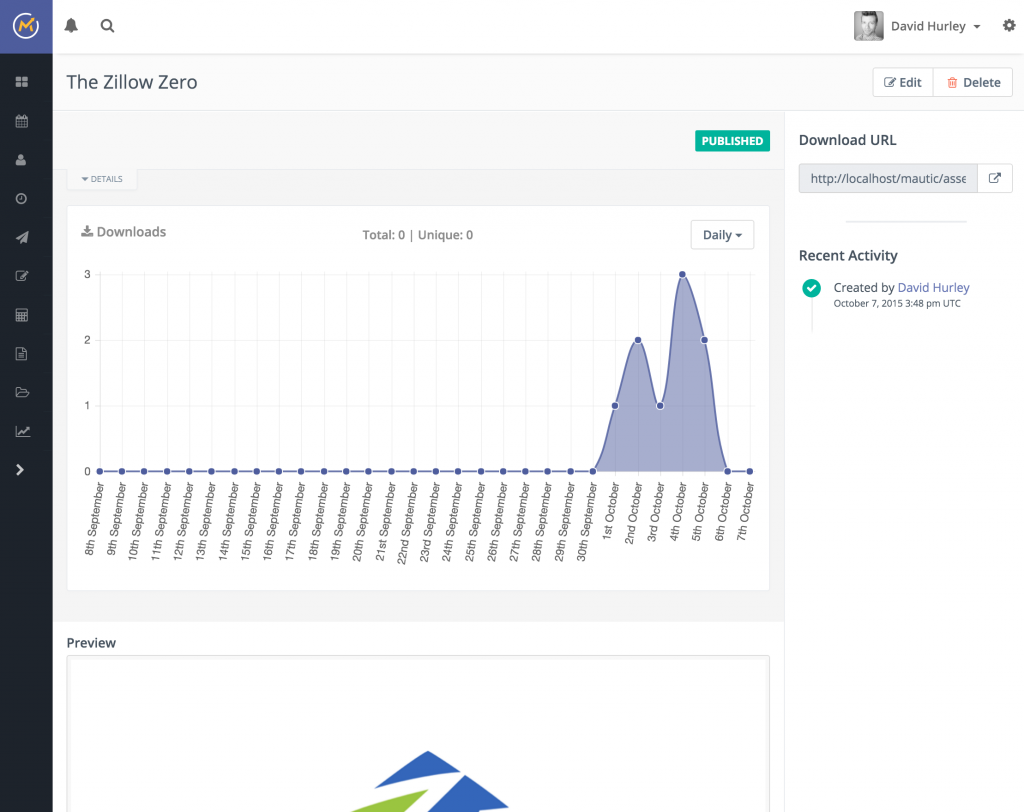Screen dimensions: 1024x812
Task: Click the 5th October data point
Action: (704, 340)
